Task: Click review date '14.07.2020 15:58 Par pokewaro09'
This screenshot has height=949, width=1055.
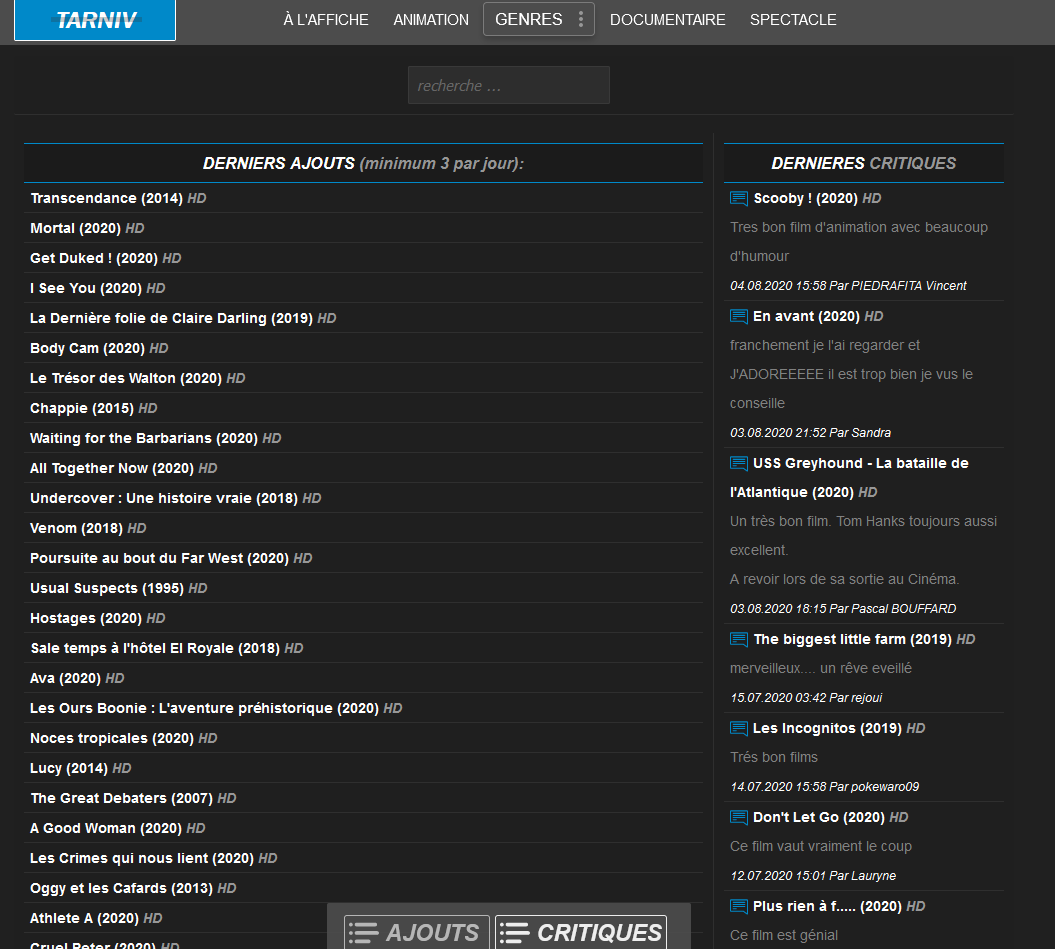Action: [825, 787]
